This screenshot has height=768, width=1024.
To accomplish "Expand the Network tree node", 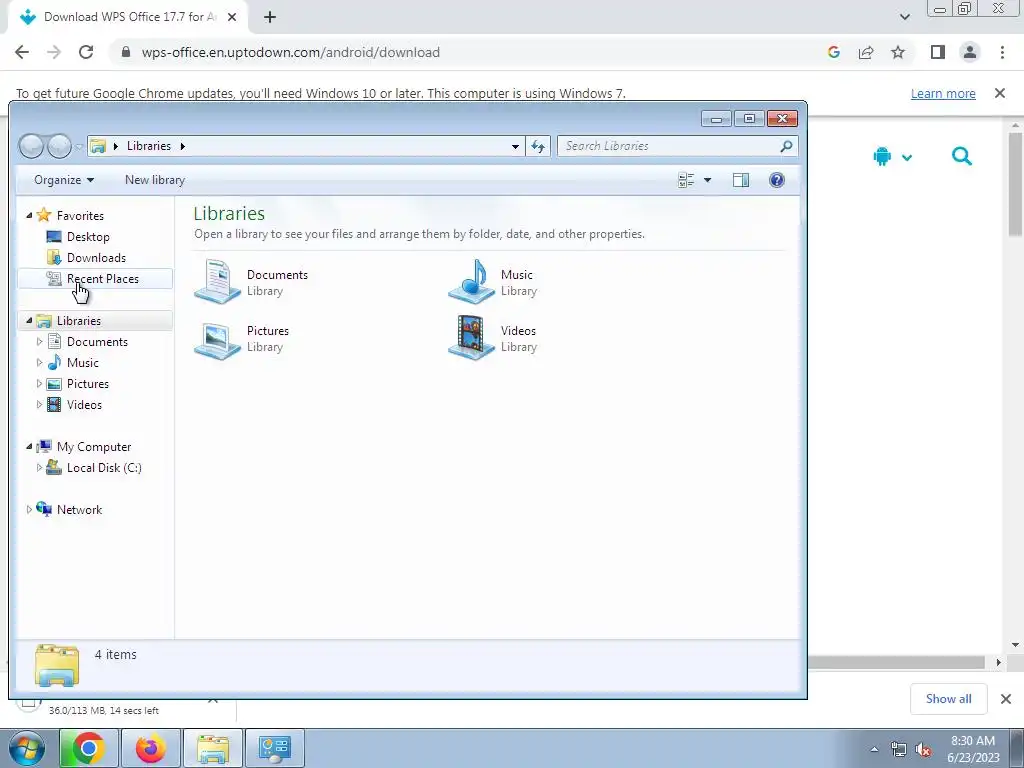I will pos(29,509).
